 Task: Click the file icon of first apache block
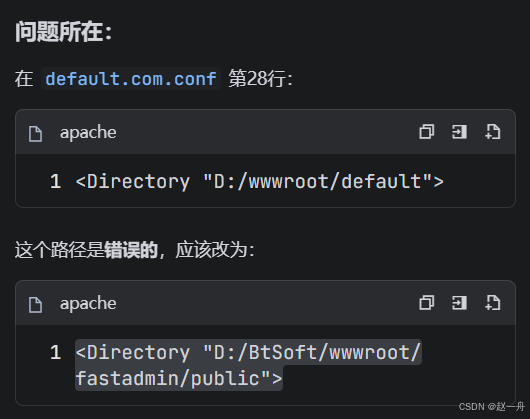click(35, 133)
